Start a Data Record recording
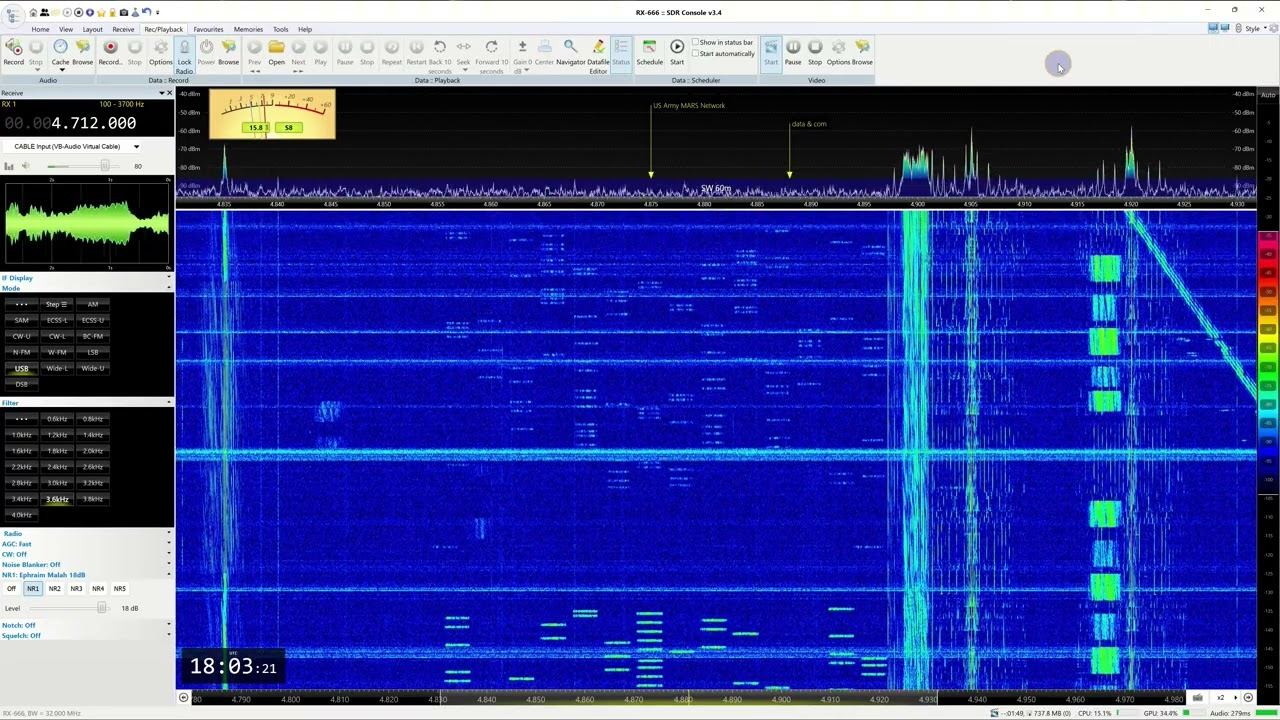 point(110,51)
